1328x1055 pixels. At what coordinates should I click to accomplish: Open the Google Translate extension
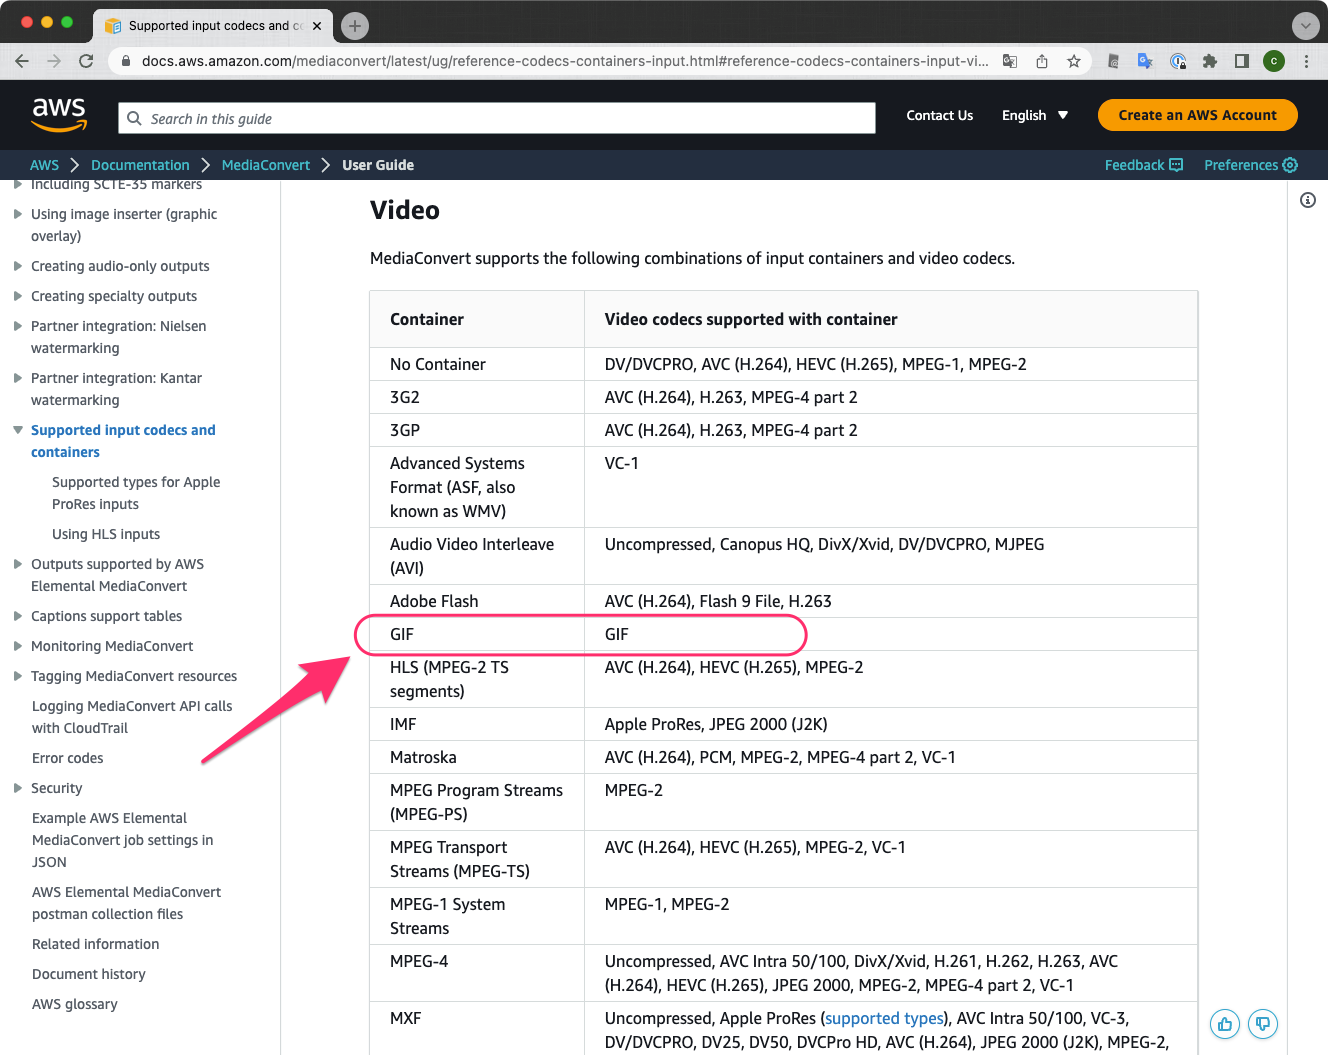(1145, 61)
